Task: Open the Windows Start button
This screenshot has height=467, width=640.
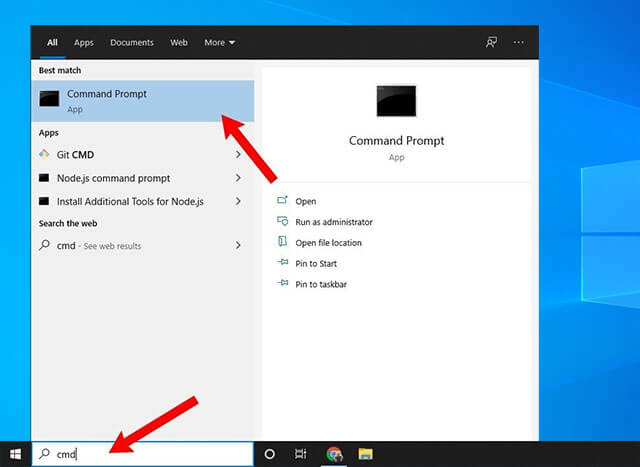Action: 16,454
